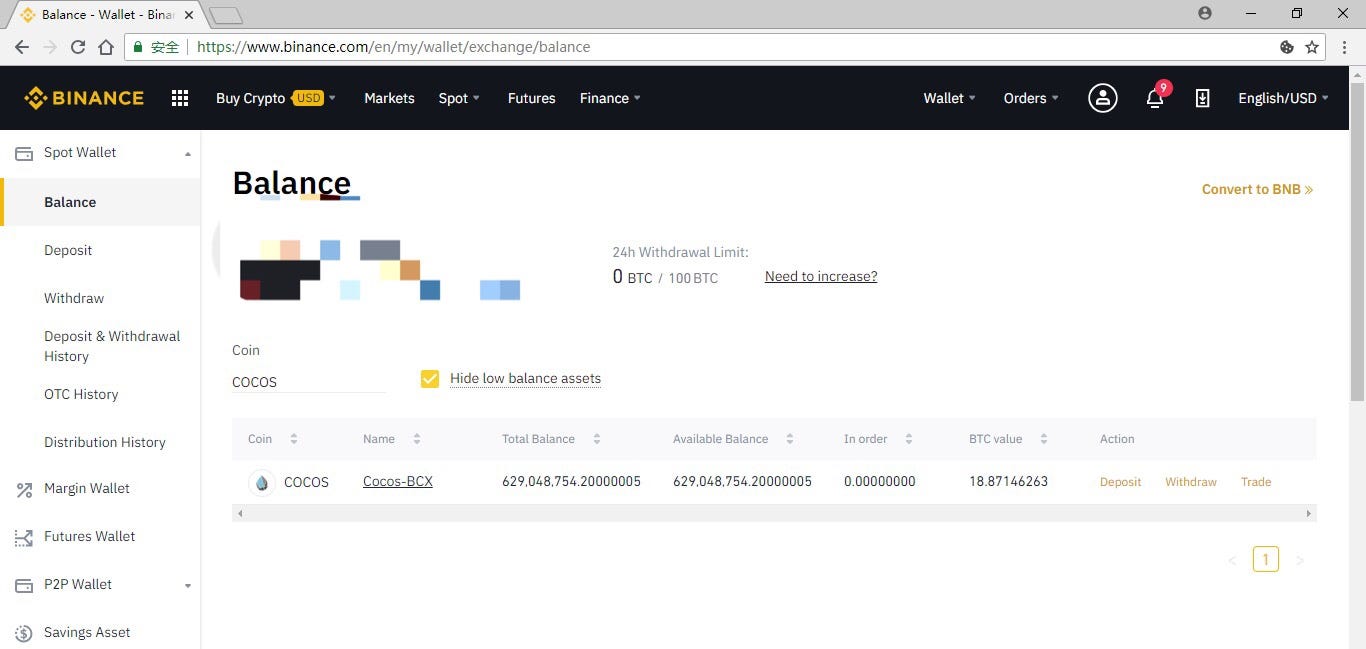Expand the Orders dropdown in header
The image size is (1366, 649).
[1031, 98]
